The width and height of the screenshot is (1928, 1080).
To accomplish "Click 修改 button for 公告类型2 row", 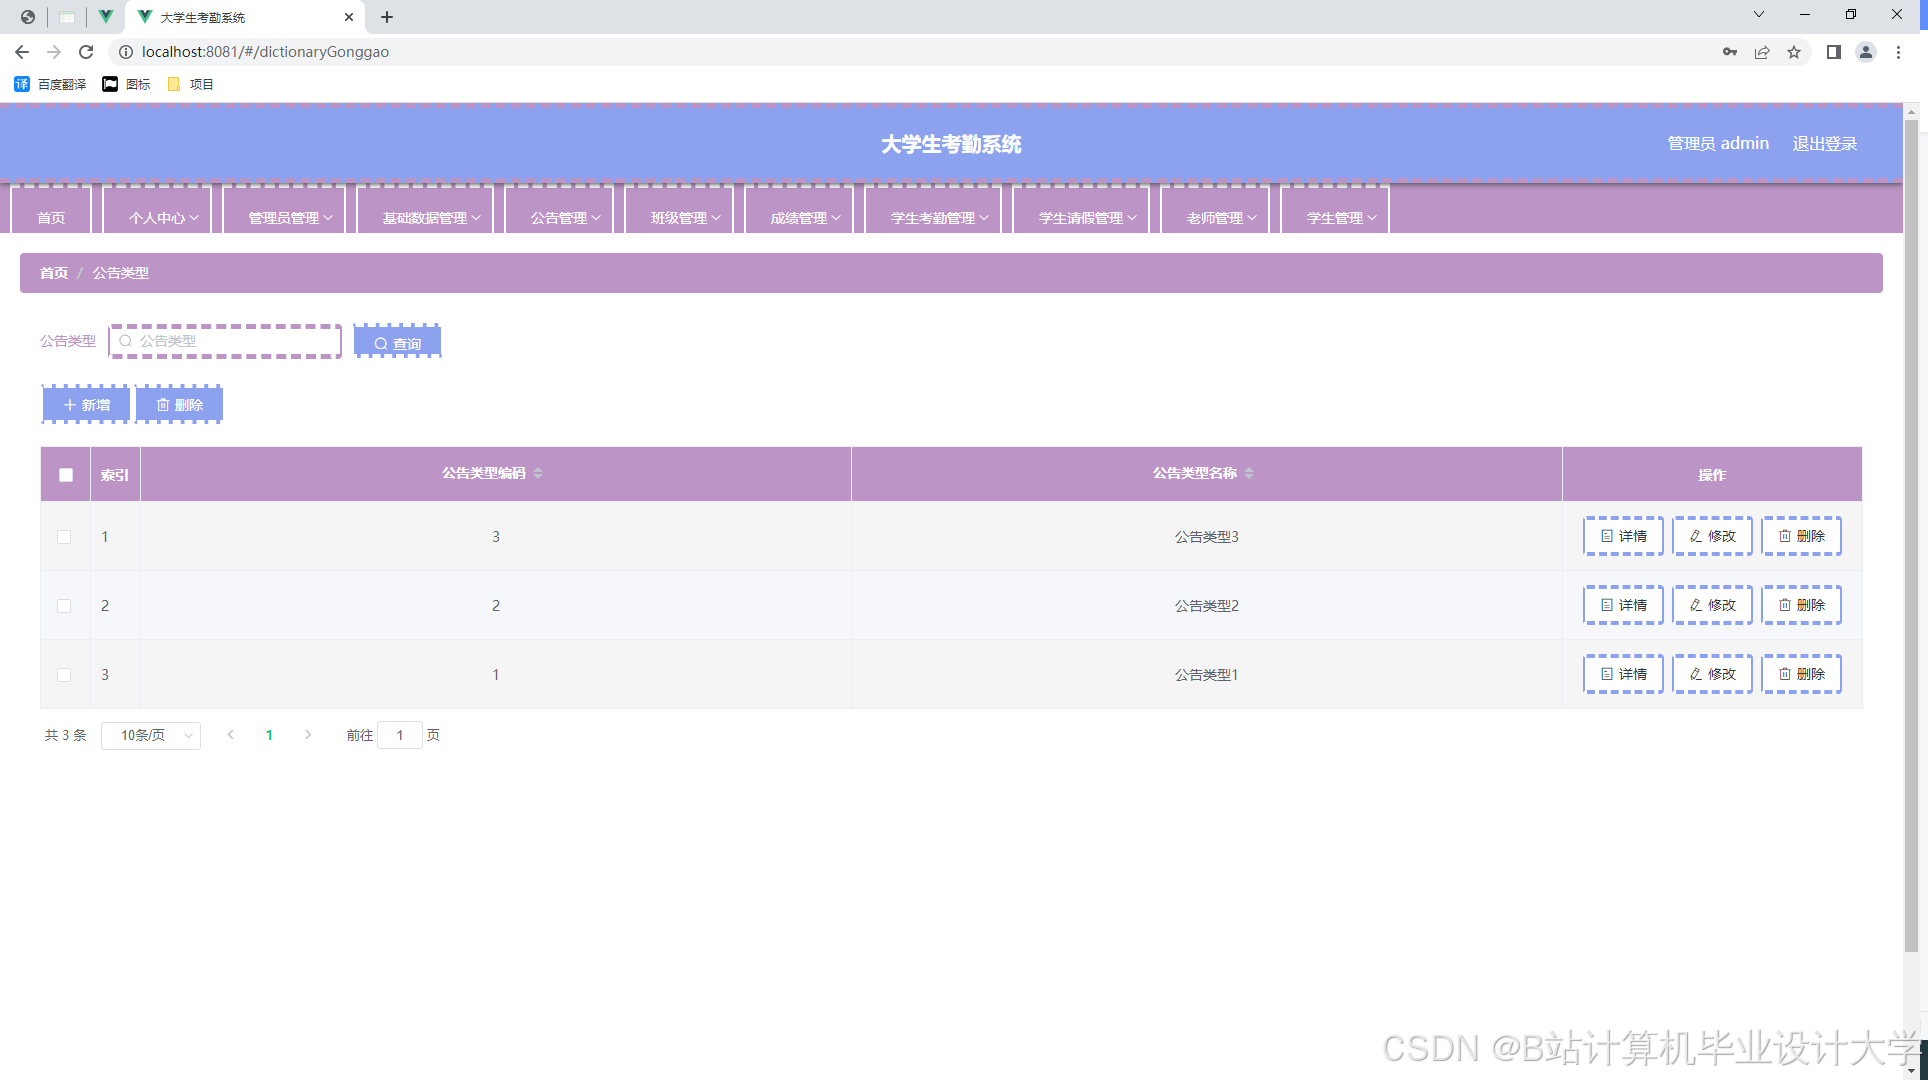I will [x=1712, y=605].
